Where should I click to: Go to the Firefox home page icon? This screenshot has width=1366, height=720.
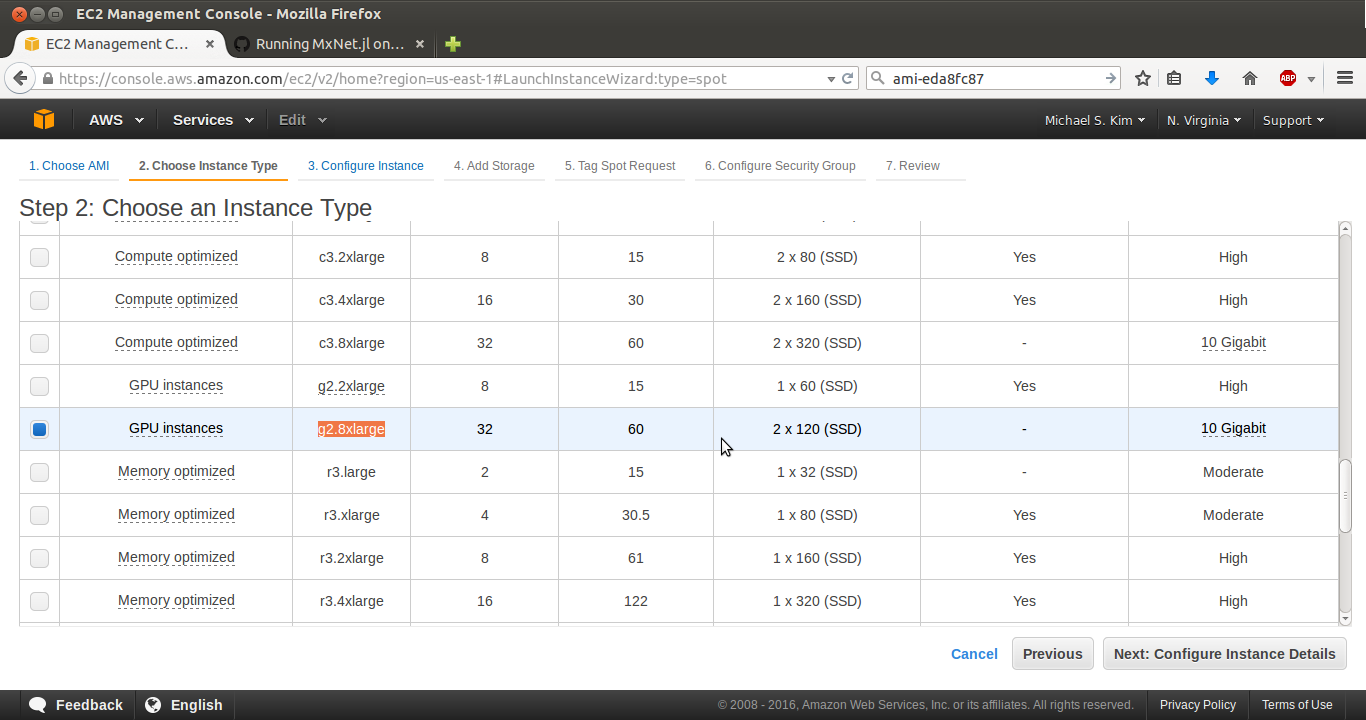1250,78
